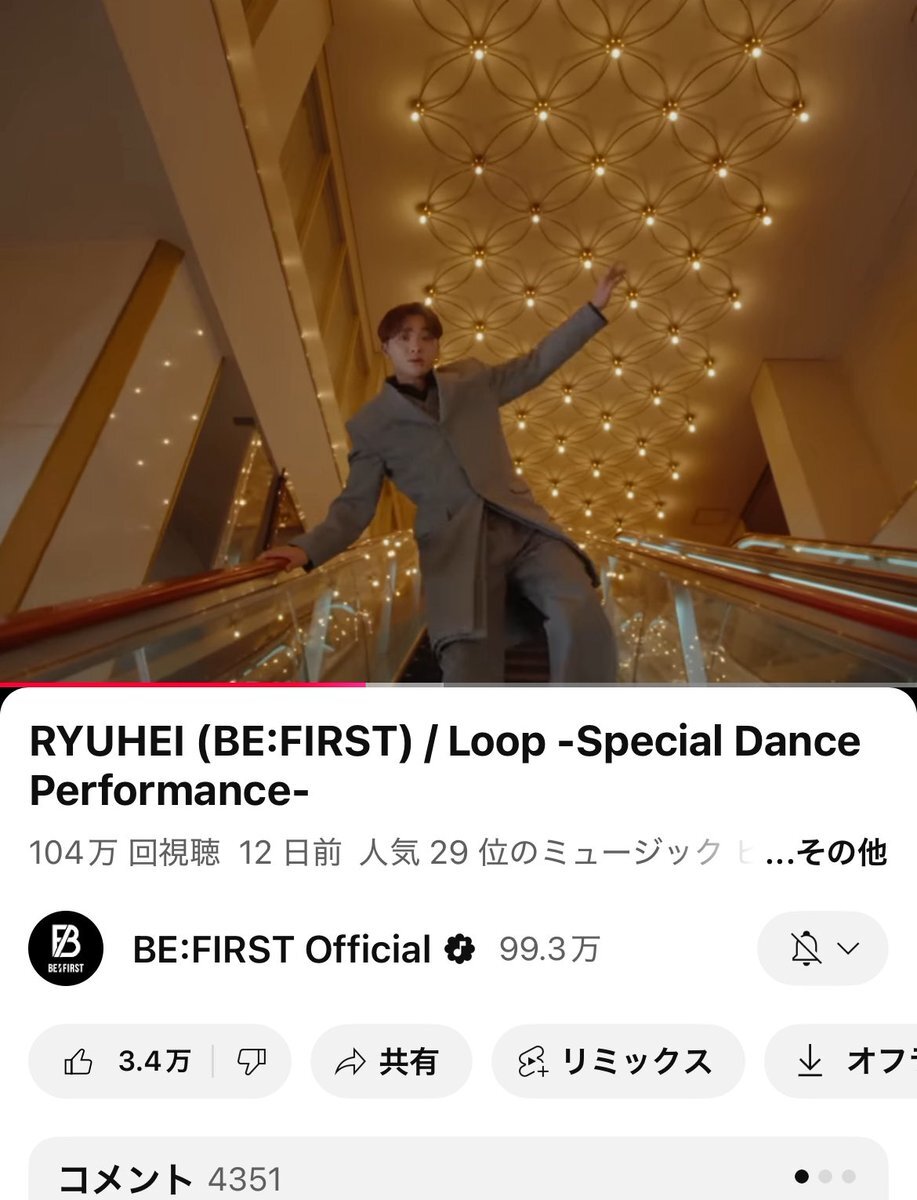Tap the 共有 share button label
The width and height of the screenshot is (917, 1200).
point(408,1062)
